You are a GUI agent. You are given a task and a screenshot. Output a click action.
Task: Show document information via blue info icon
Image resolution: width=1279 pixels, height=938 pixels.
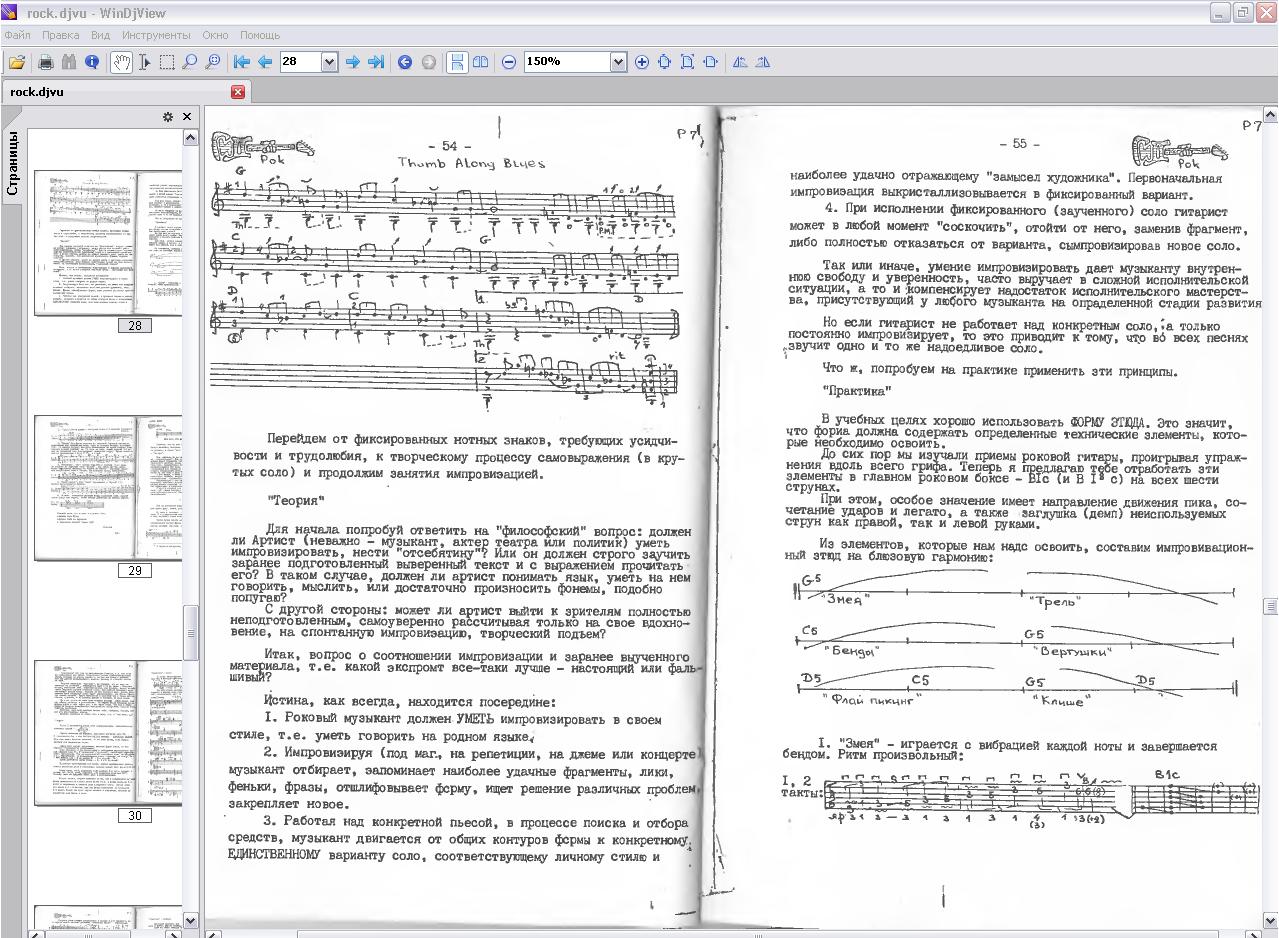(x=92, y=62)
